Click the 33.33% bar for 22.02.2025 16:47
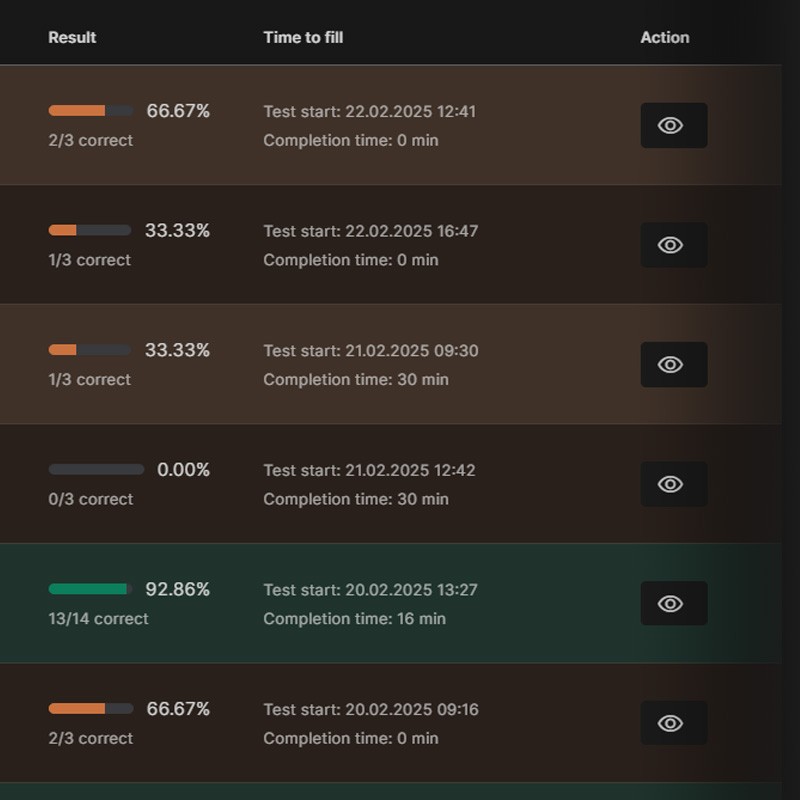The width and height of the screenshot is (800, 800). pyautogui.click(x=90, y=230)
